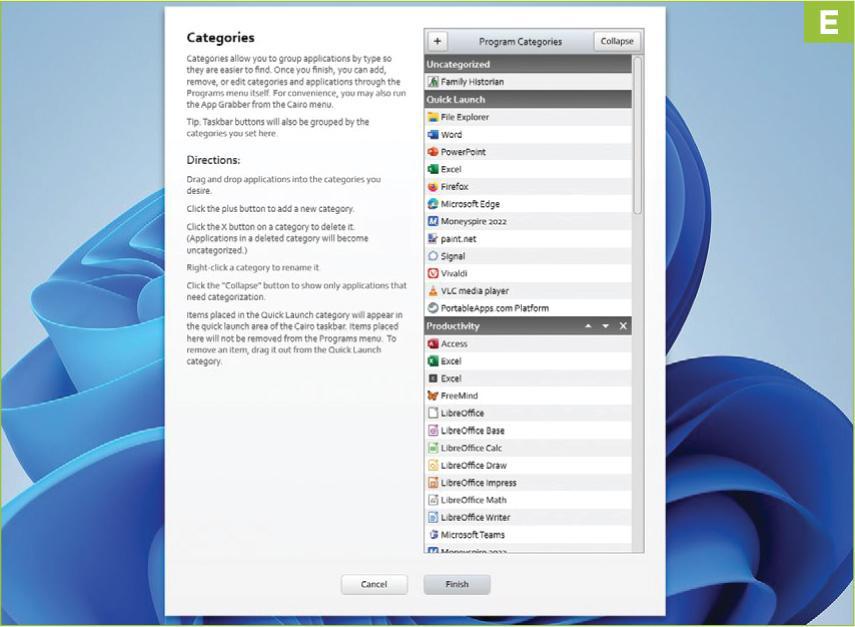Select the Microsoft Teams icon

pyautogui.click(x=433, y=535)
